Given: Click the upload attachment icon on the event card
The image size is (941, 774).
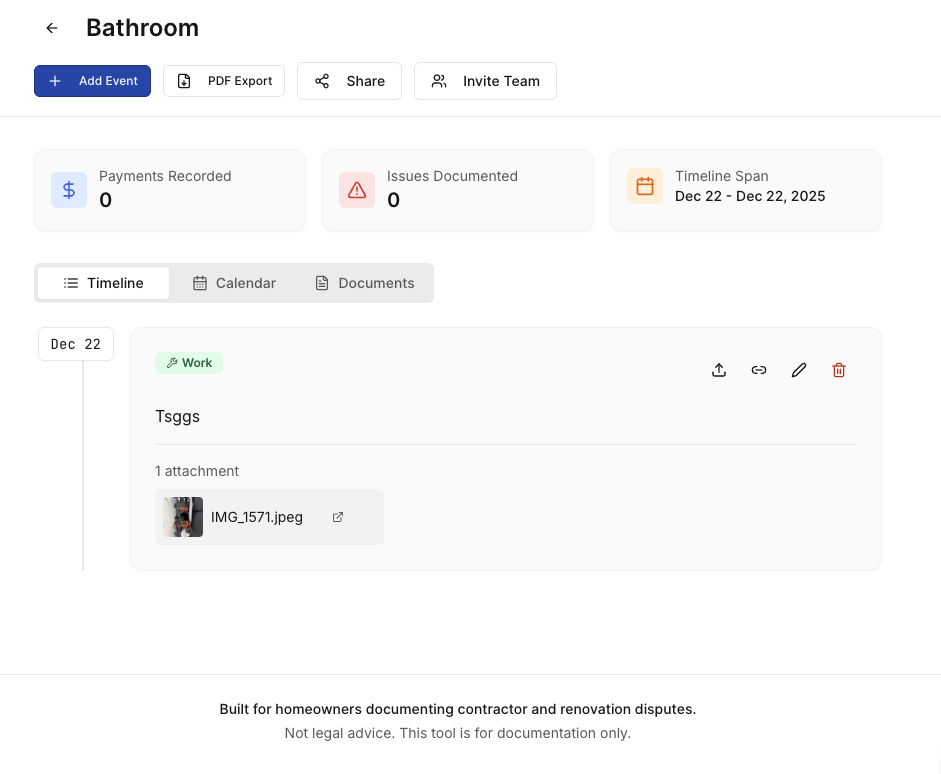Looking at the screenshot, I should click(x=719, y=370).
